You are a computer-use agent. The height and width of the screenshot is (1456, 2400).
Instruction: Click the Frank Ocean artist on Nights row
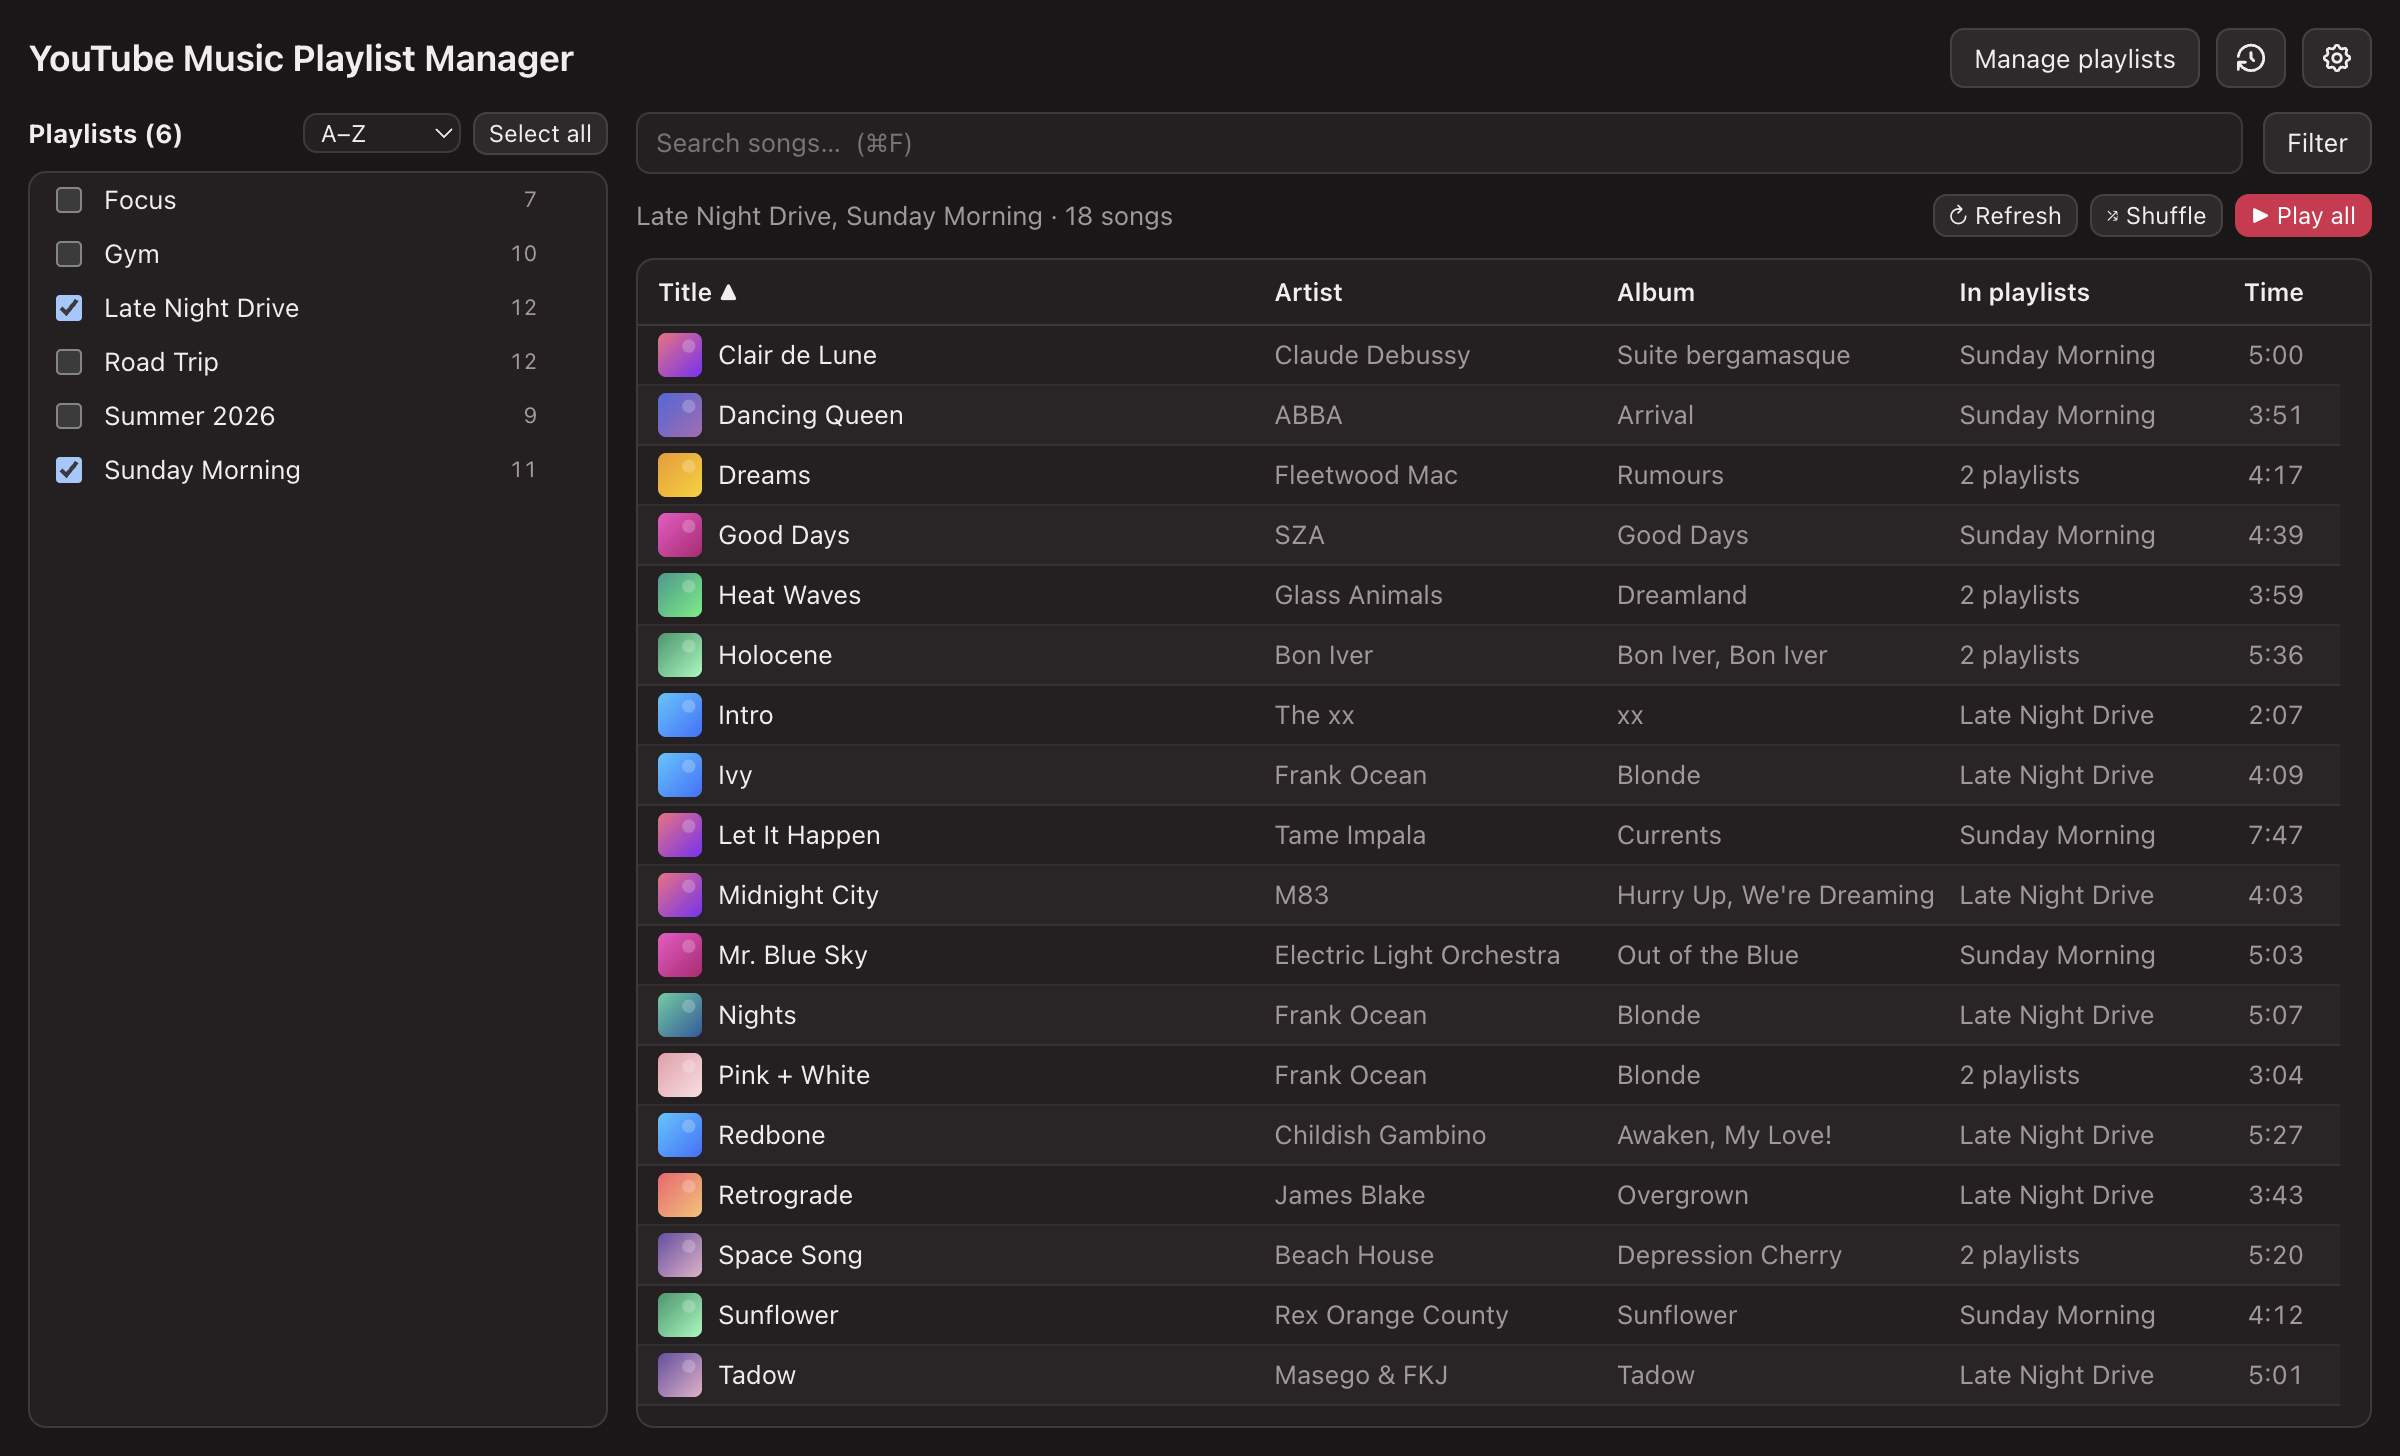pos(1350,1015)
